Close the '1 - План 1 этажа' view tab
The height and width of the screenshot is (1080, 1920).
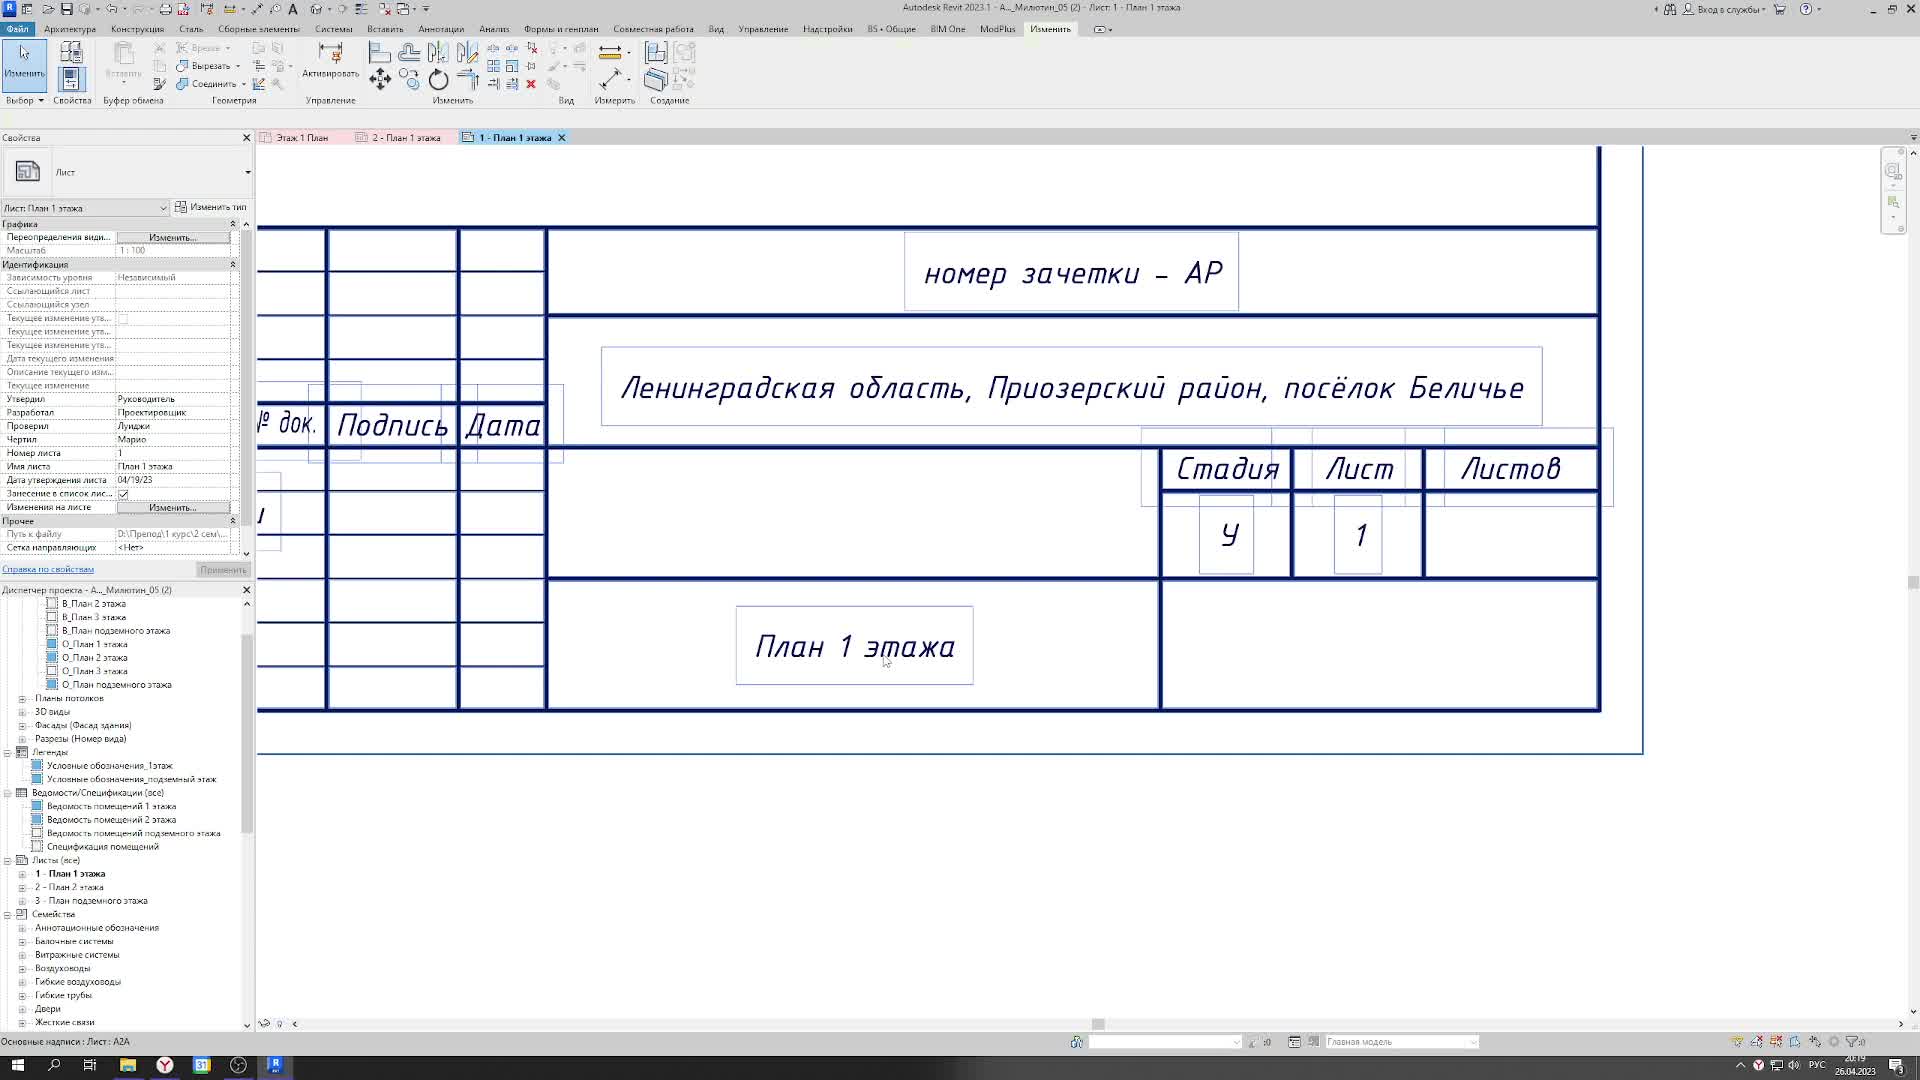562,138
